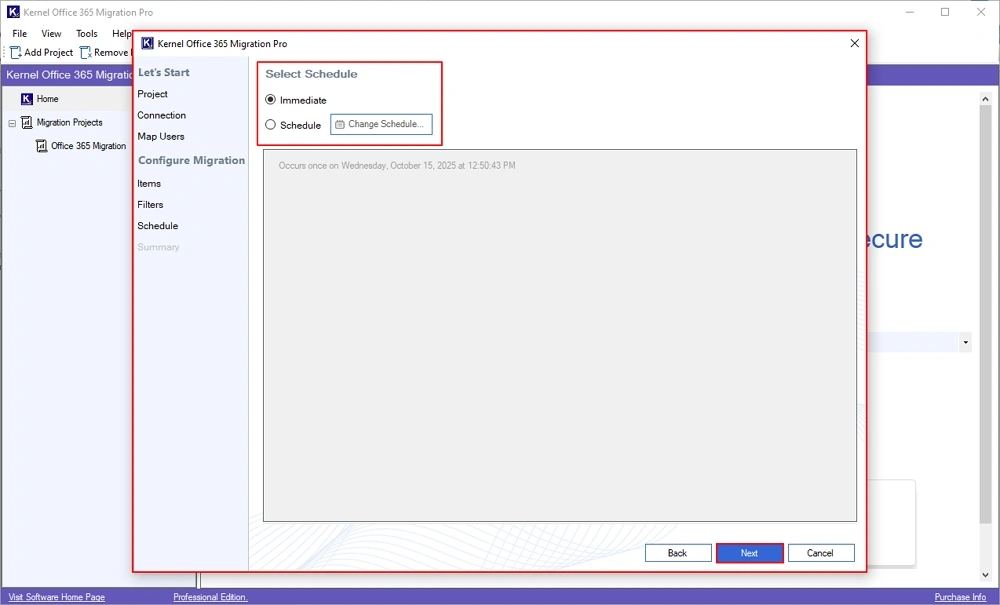Image resolution: width=1000 pixels, height=605 pixels.
Task: Open the View menu
Action: pos(51,33)
